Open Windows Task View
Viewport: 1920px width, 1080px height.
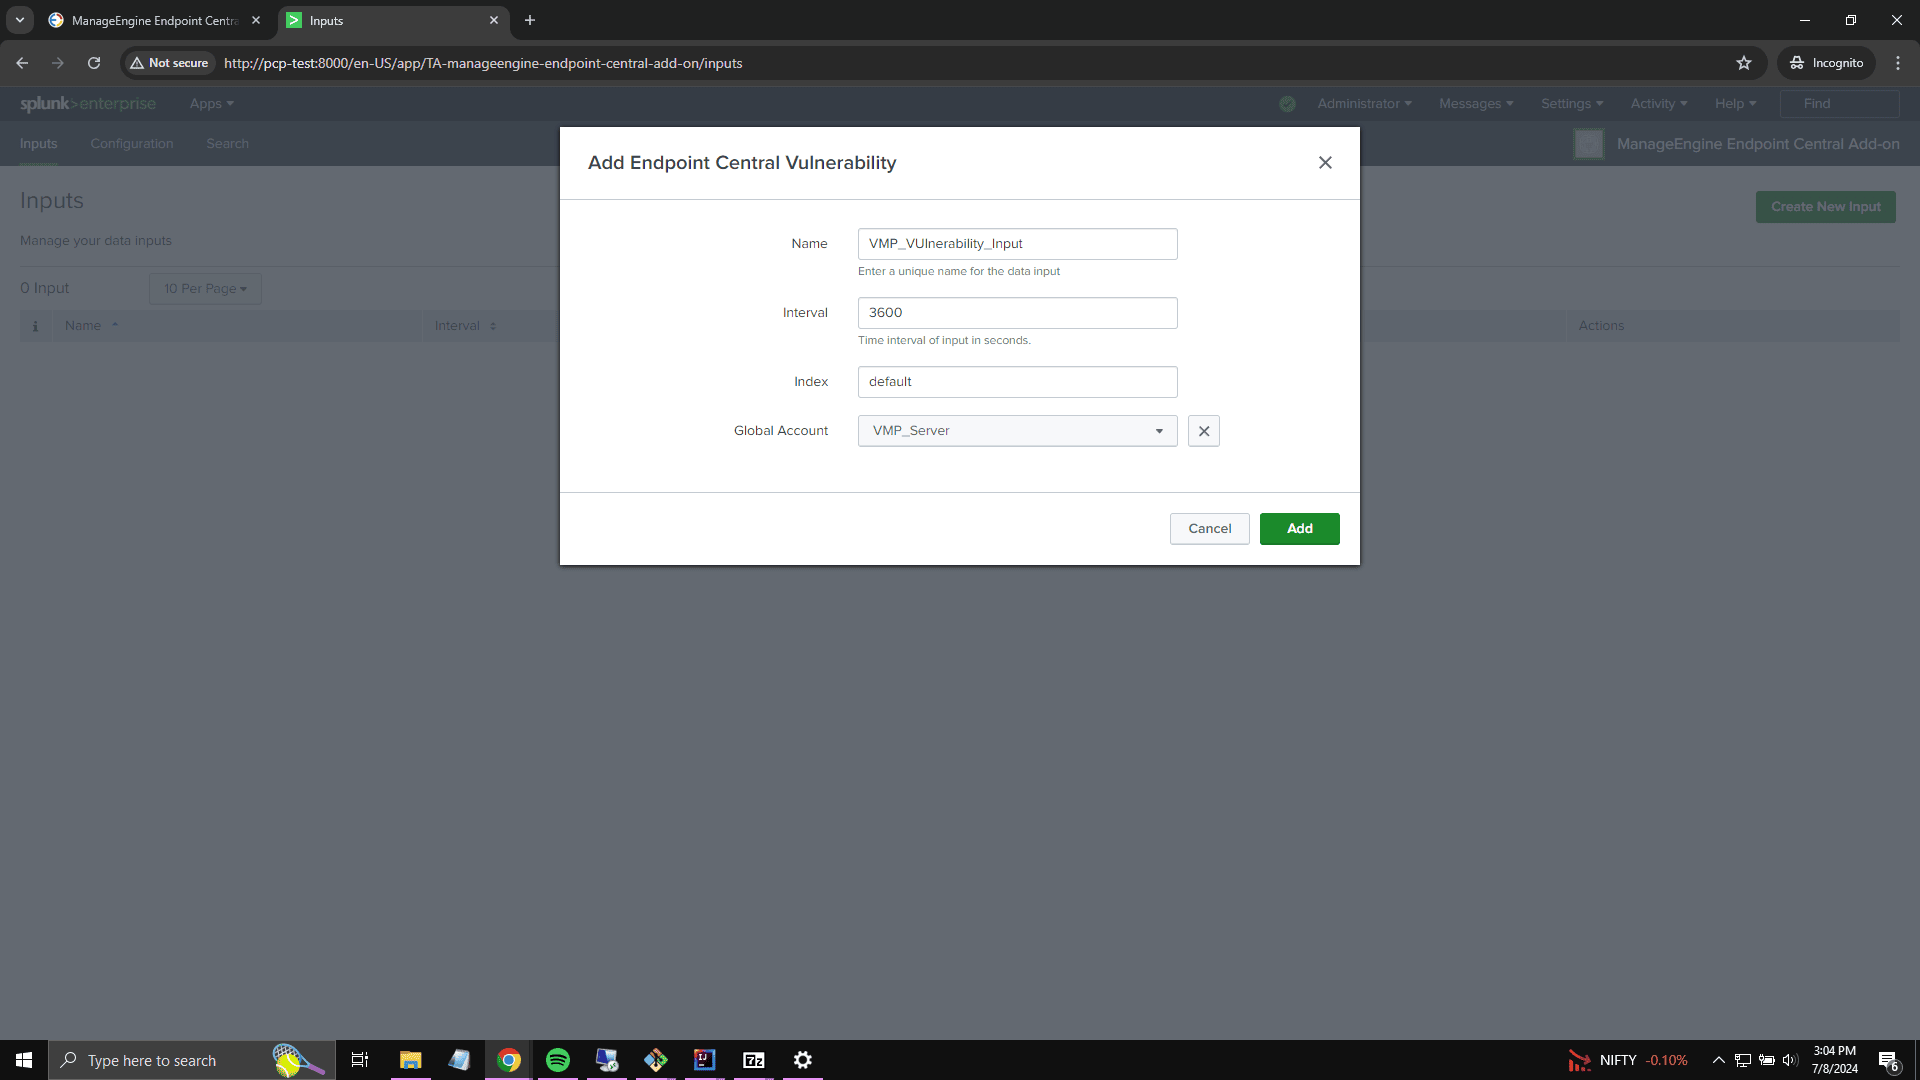[x=359, y=1059]
